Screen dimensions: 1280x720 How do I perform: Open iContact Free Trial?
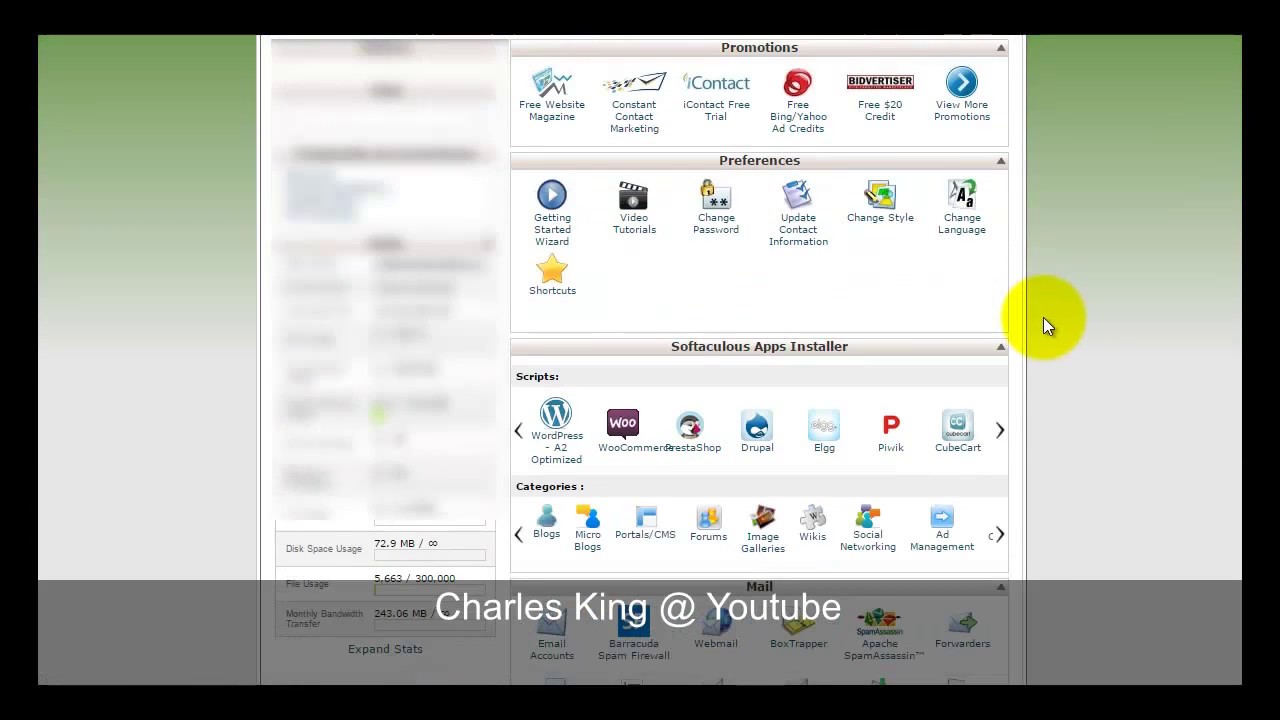[716, 95]
